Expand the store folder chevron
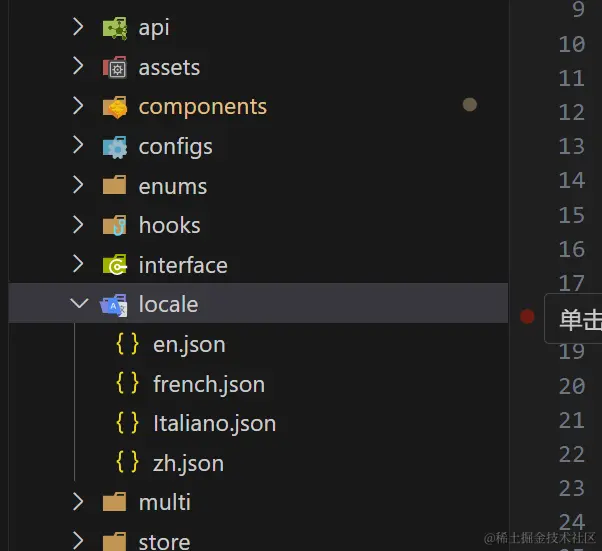The width and height of the screenshot is (602, 551). click(x=79, y=541)
